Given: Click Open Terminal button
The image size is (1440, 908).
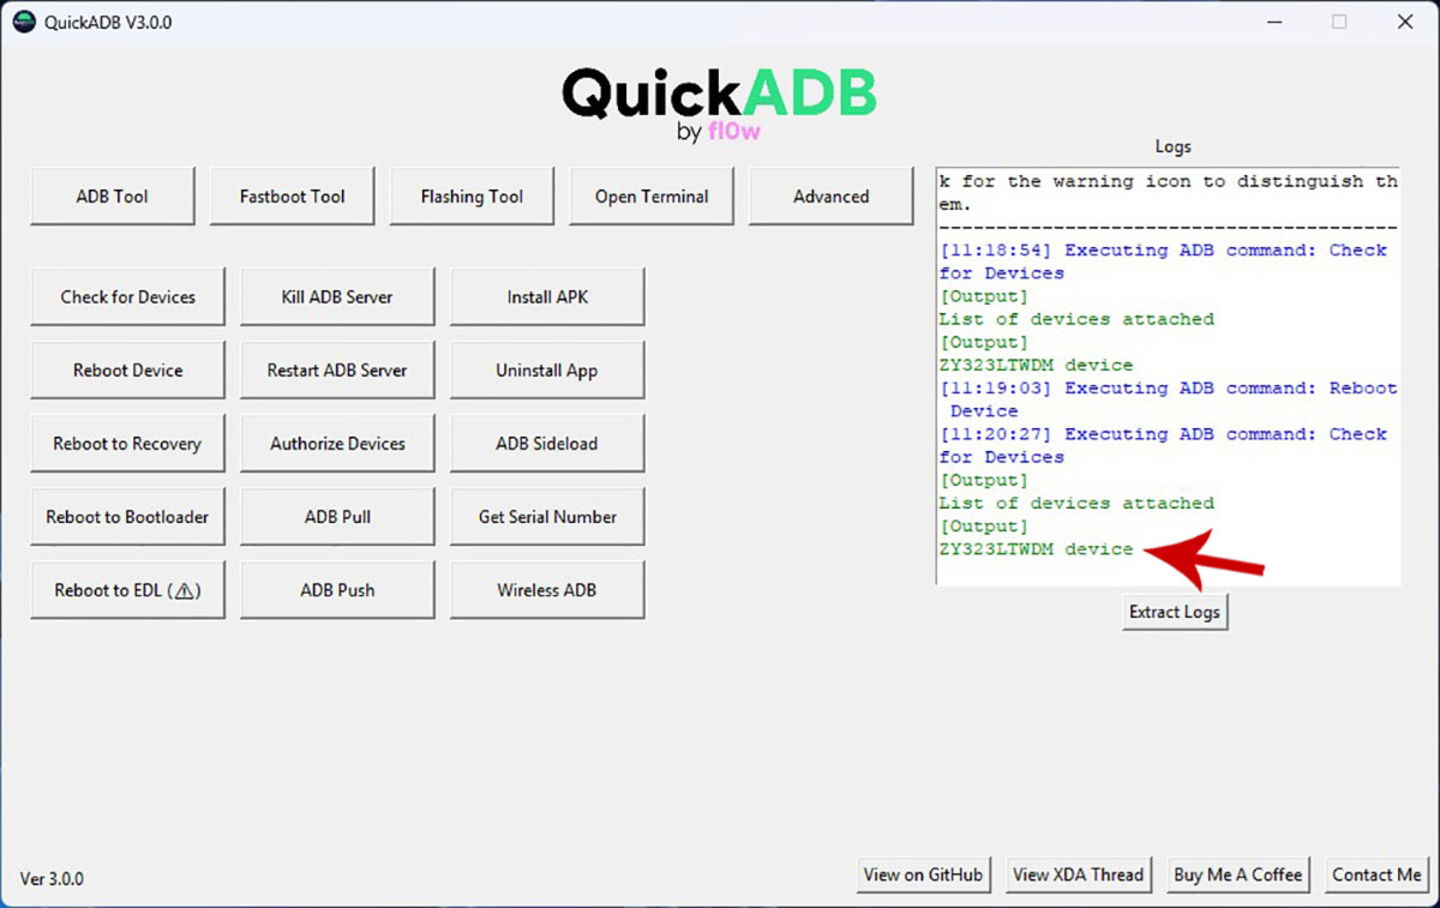Looking at the screenshot, I should 652,196.
